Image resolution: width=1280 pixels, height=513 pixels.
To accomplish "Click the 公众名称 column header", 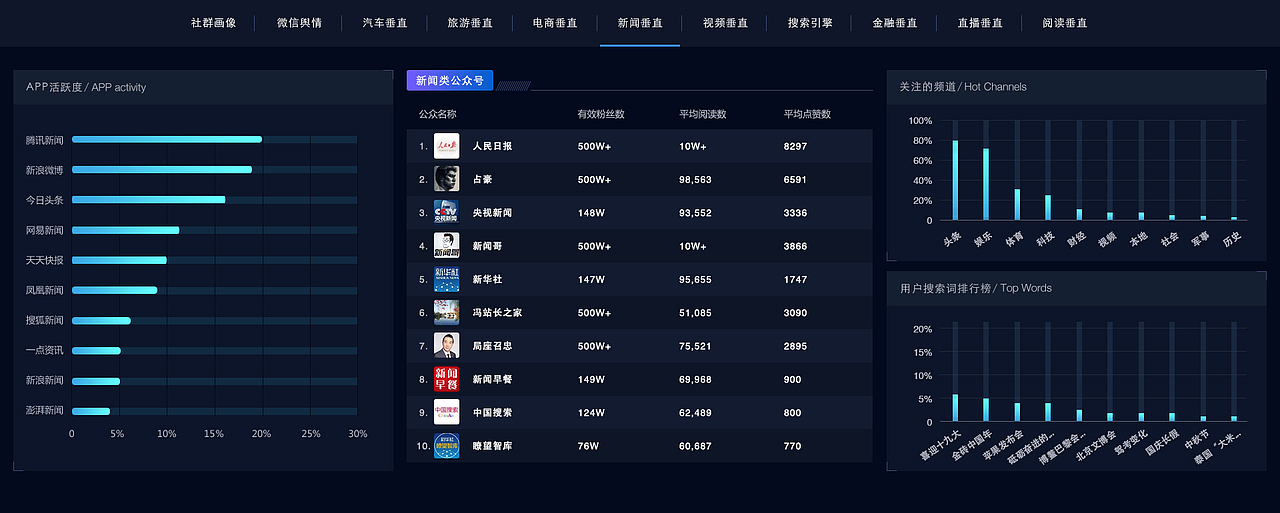I will tap(438, 114).
